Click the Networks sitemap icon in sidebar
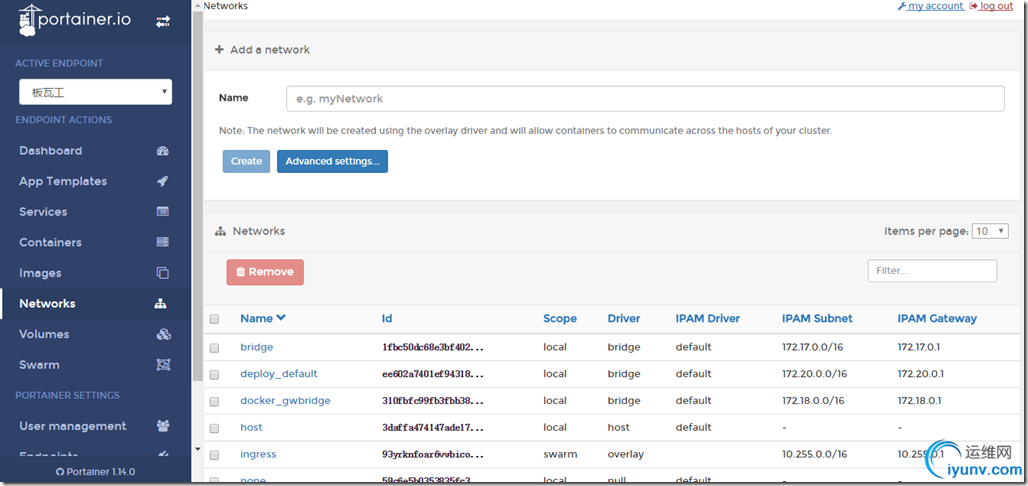The image size is (1028, 486). [x=161, y=304]
